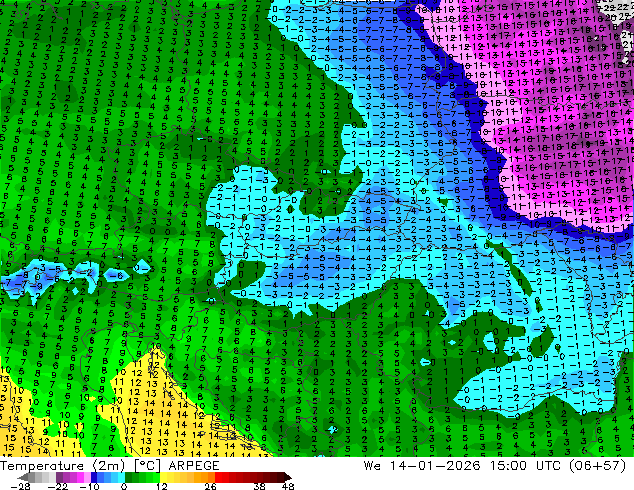This screenshot has height=490, width=634.
Task: Click the 'ARPEGE' model name label
Action: click(194, 466)
